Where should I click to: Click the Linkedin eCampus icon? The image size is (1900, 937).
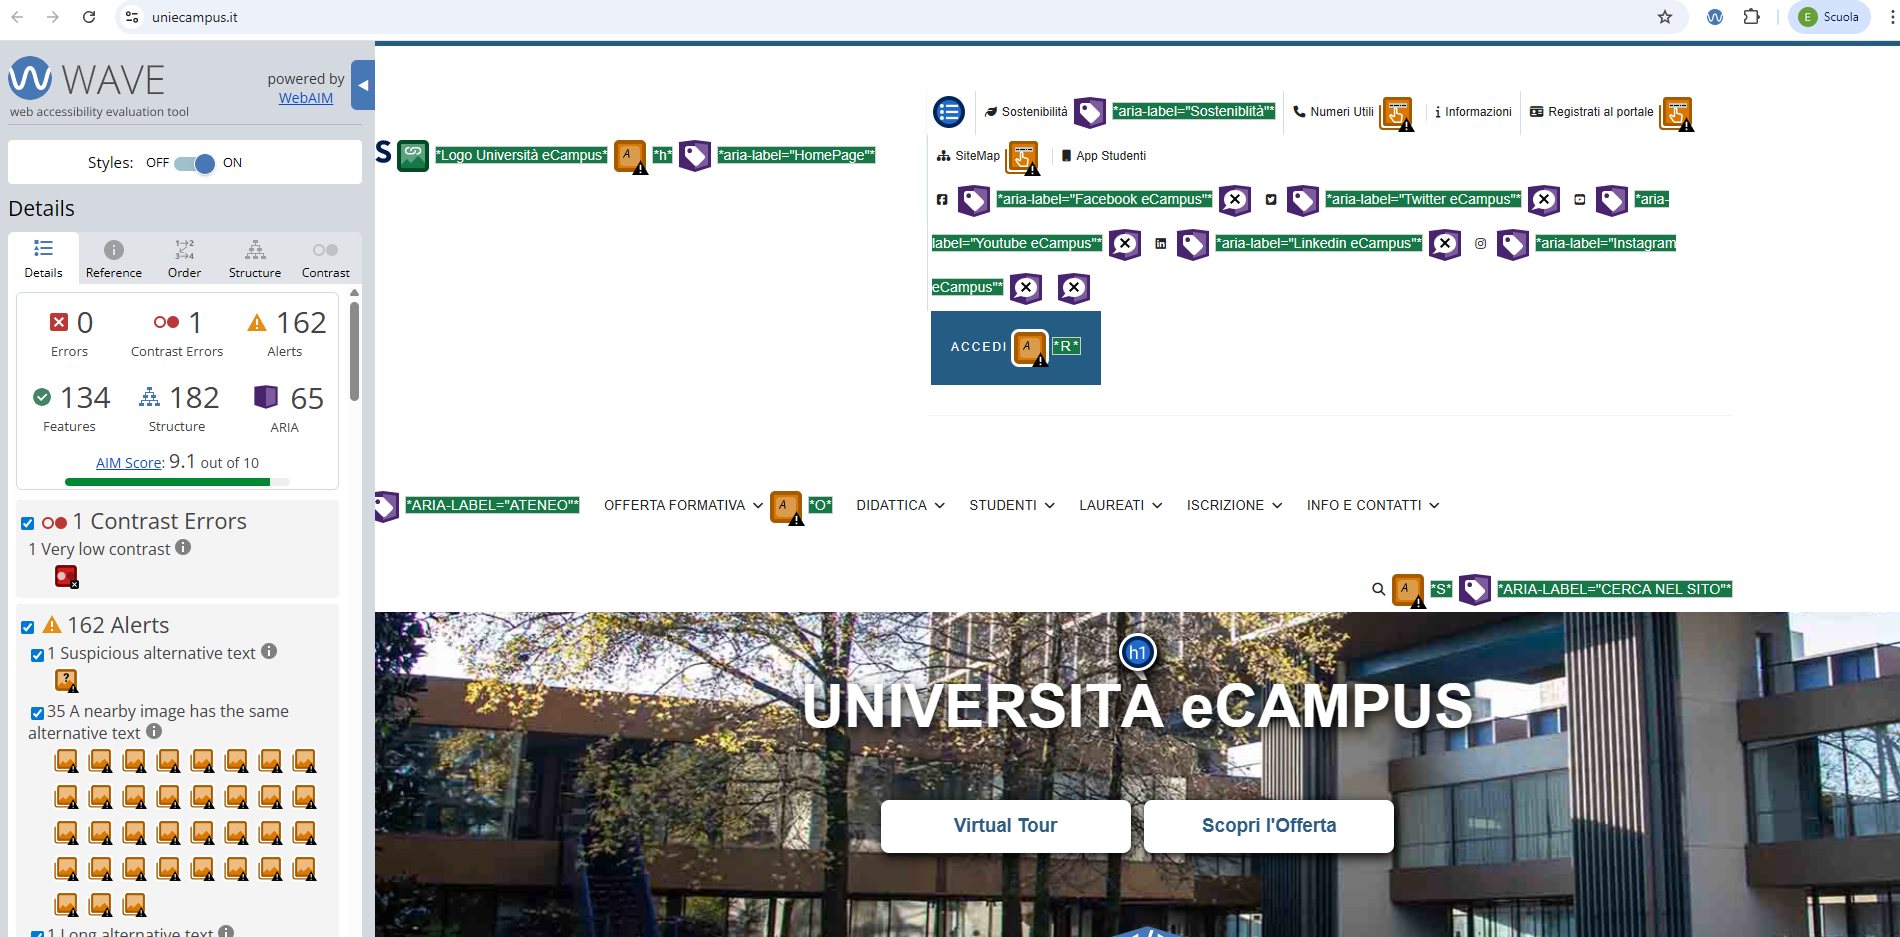[1161, 244]
